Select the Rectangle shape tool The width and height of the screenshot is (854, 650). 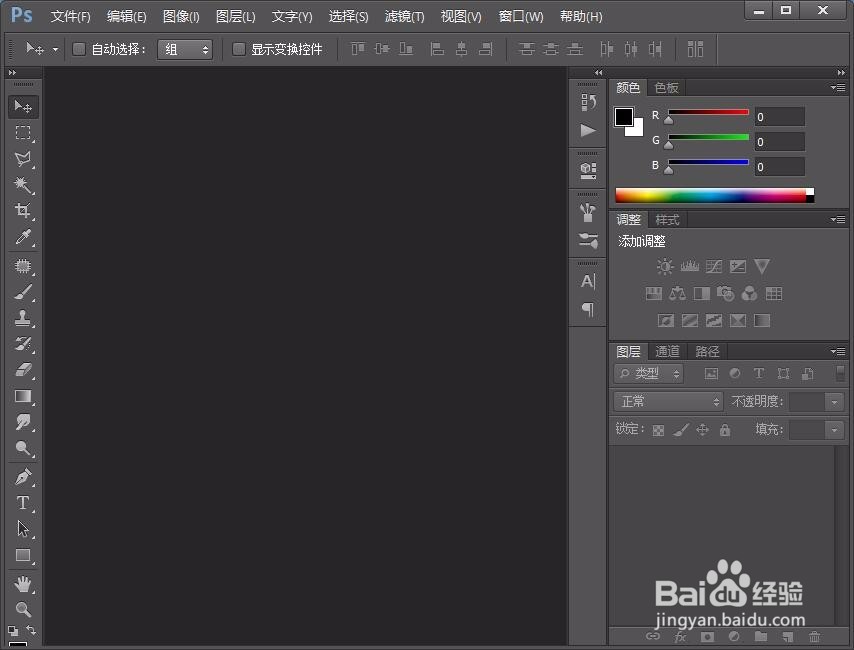click(23, 555)
